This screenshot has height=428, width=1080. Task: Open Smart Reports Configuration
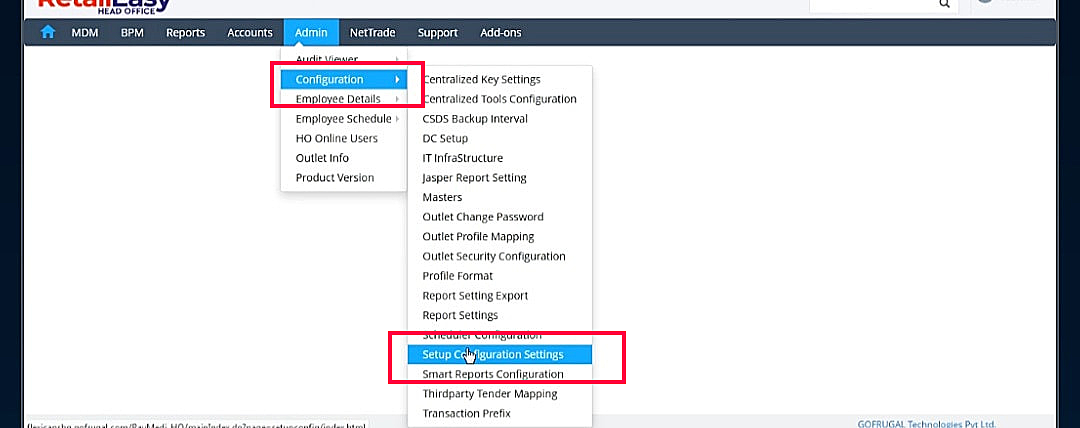click(x=493, y=374)
